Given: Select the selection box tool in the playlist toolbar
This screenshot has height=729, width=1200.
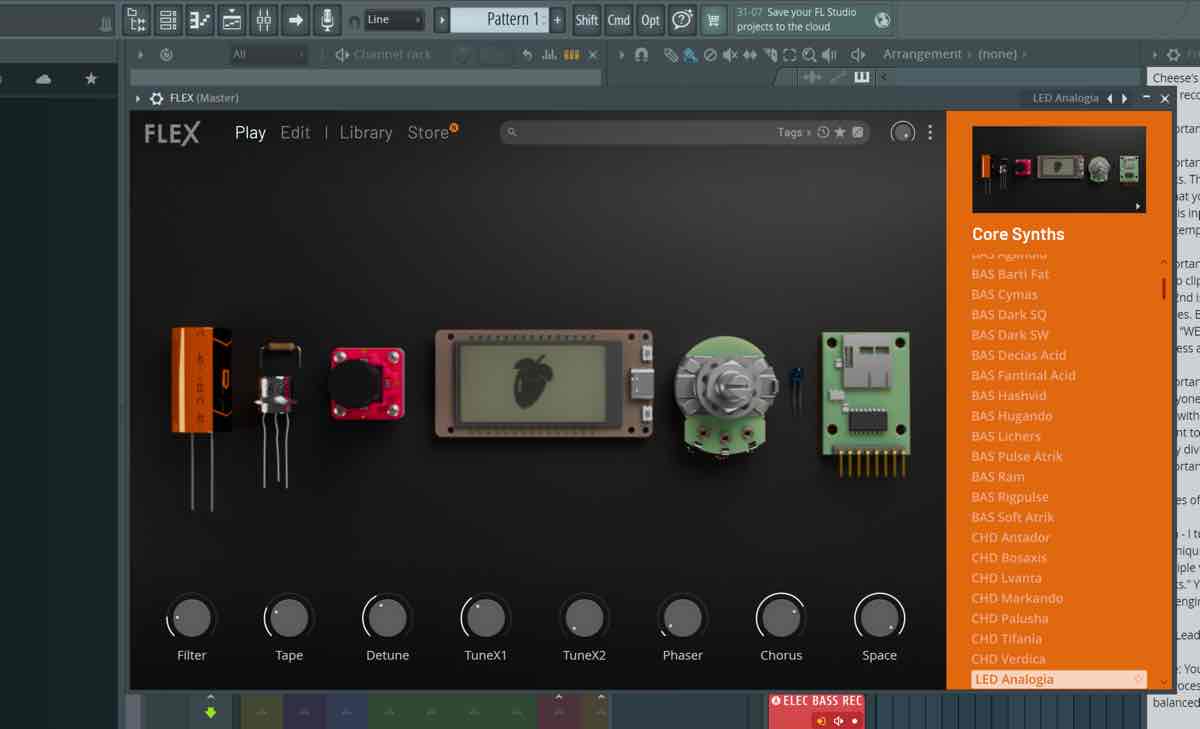Looking at the screenshot, I should (x=790, y=55).
